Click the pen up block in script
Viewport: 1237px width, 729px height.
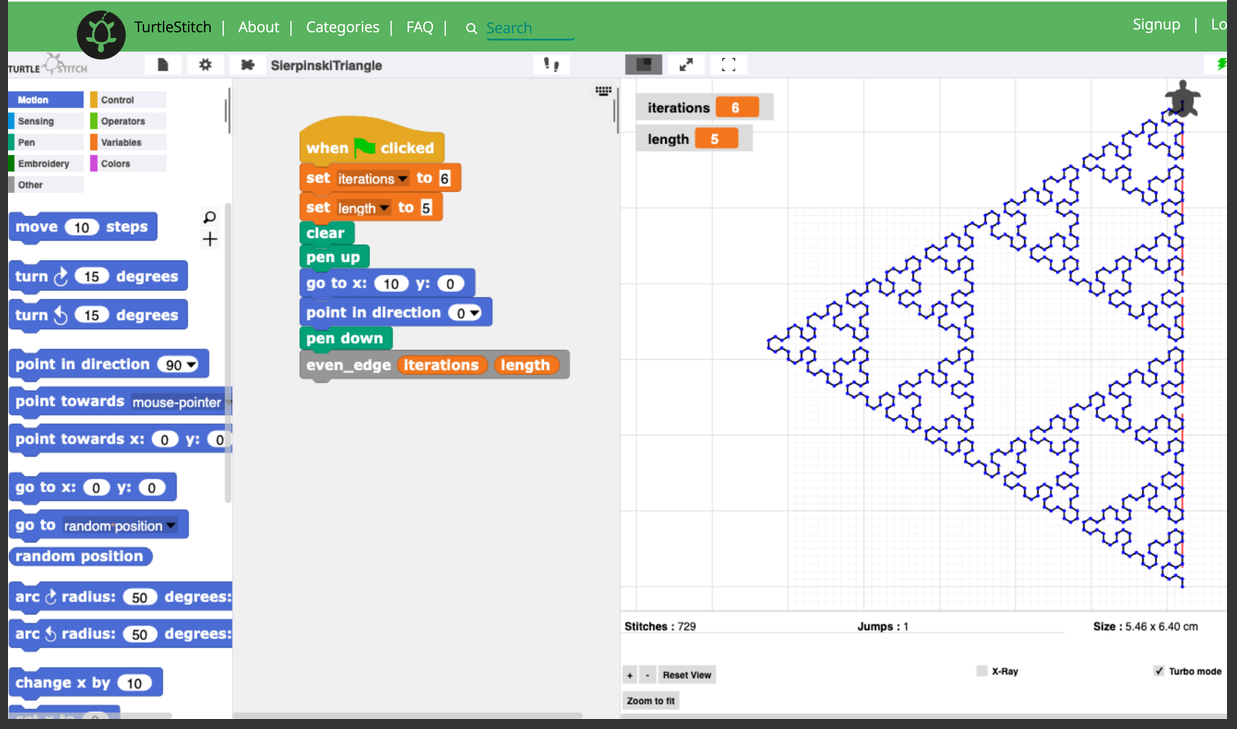point(334,257)
